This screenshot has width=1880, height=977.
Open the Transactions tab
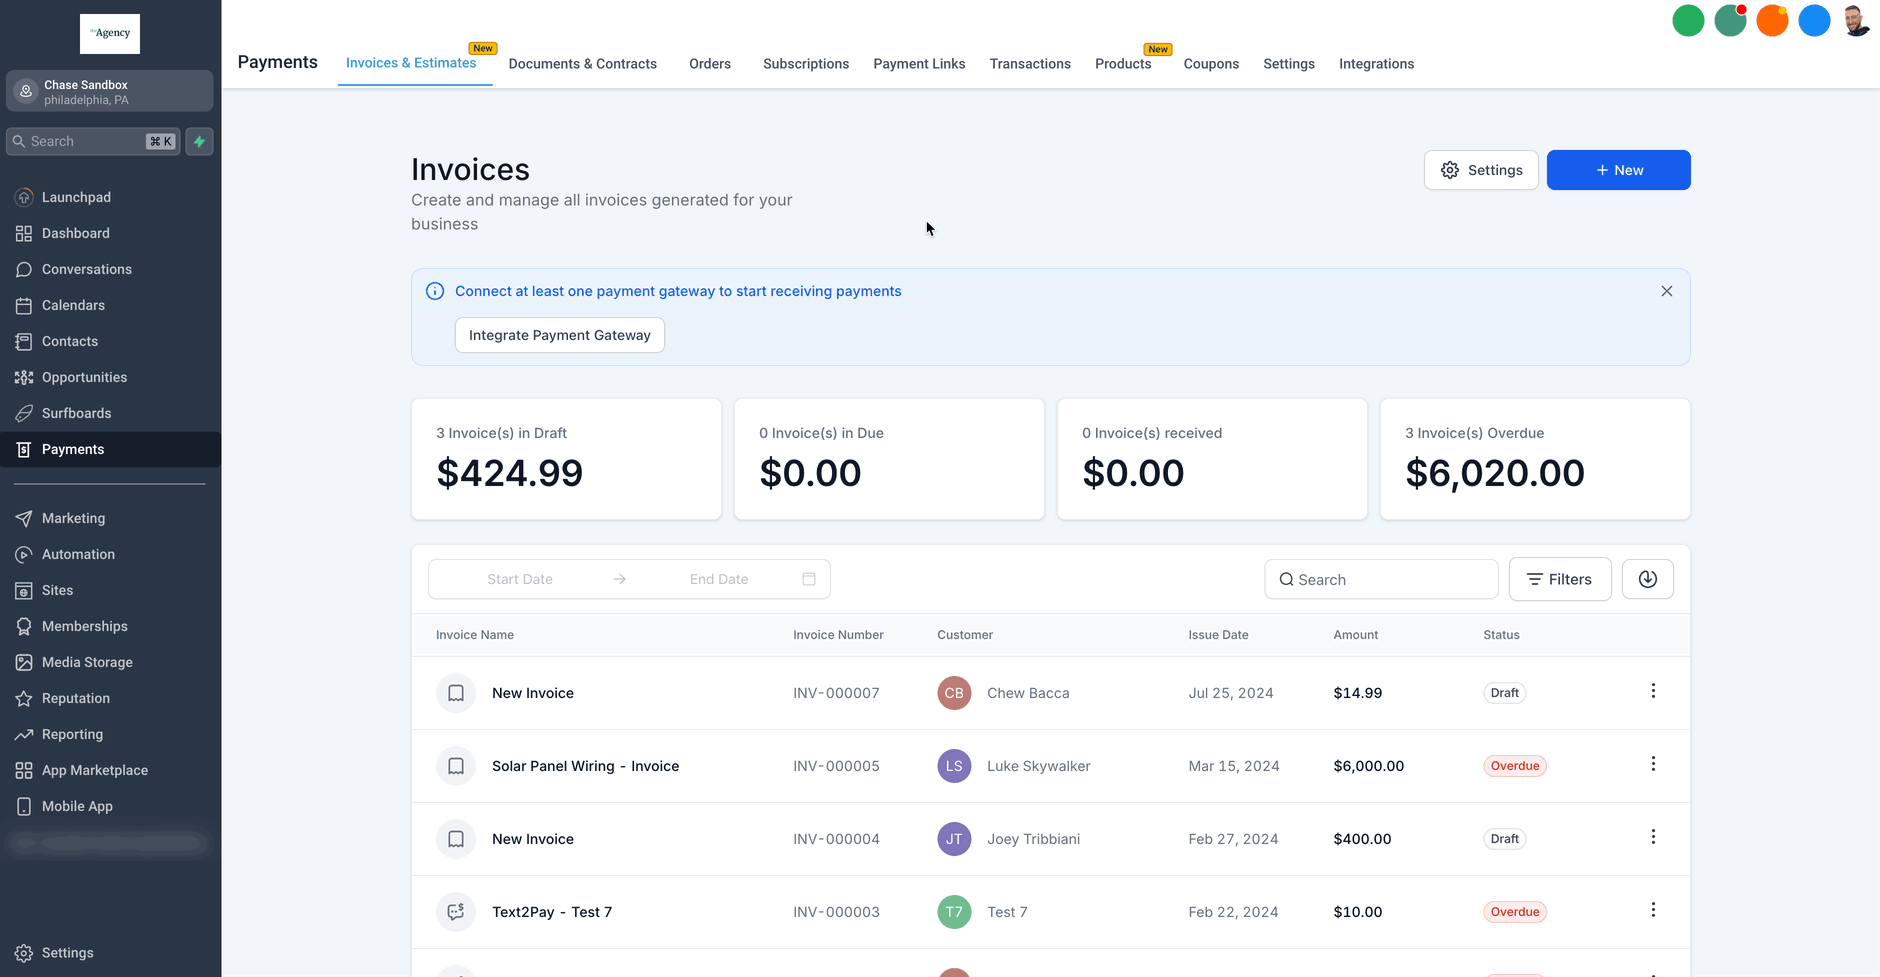pos(1030,64)
